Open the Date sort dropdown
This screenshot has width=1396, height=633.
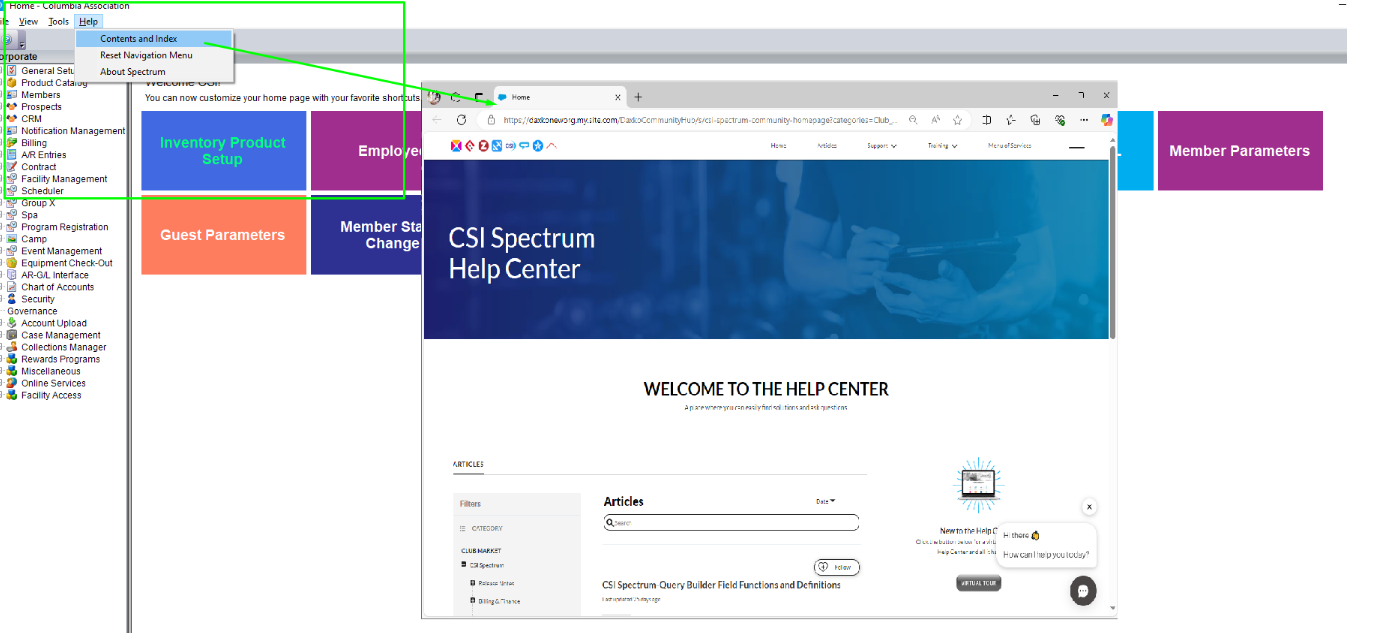(x=825, y=501)
